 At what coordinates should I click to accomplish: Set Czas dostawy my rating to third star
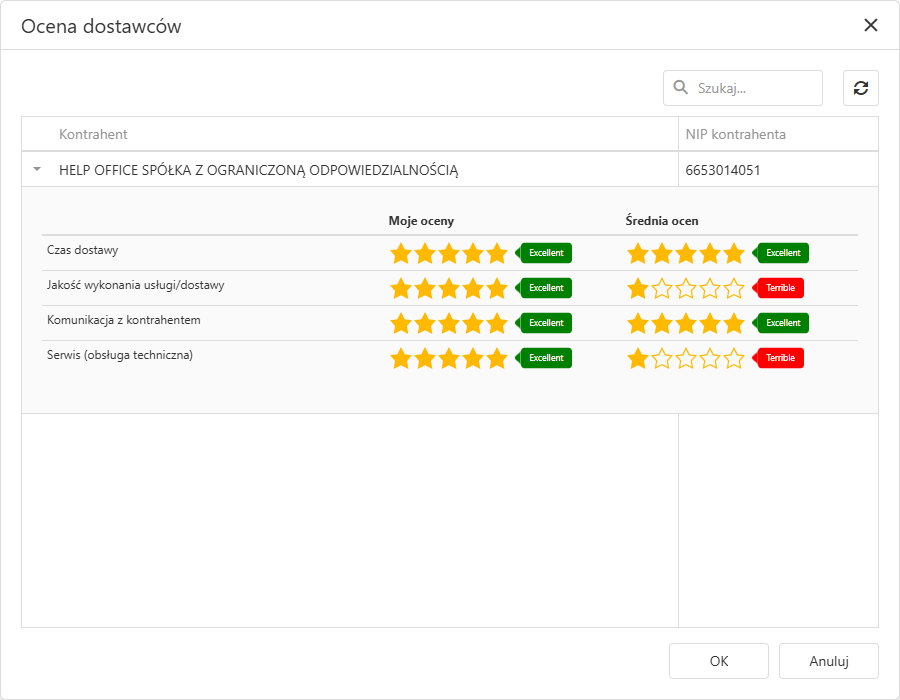click(x=449, y=253)
